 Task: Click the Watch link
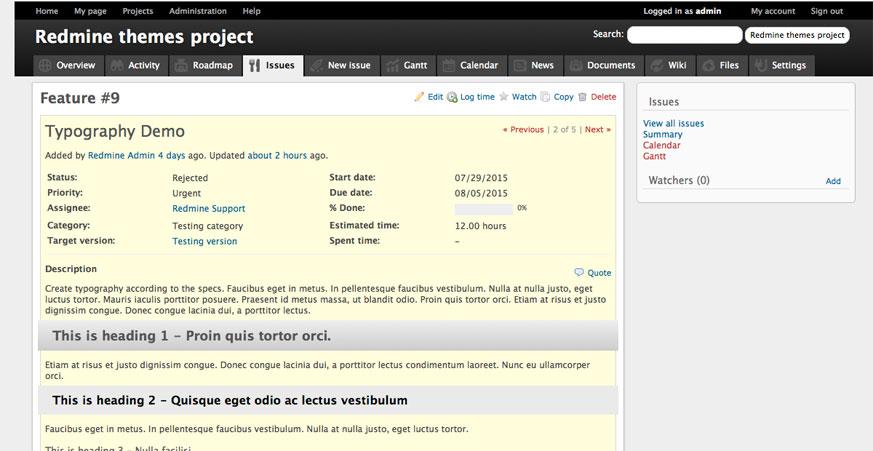click(524, 97)
